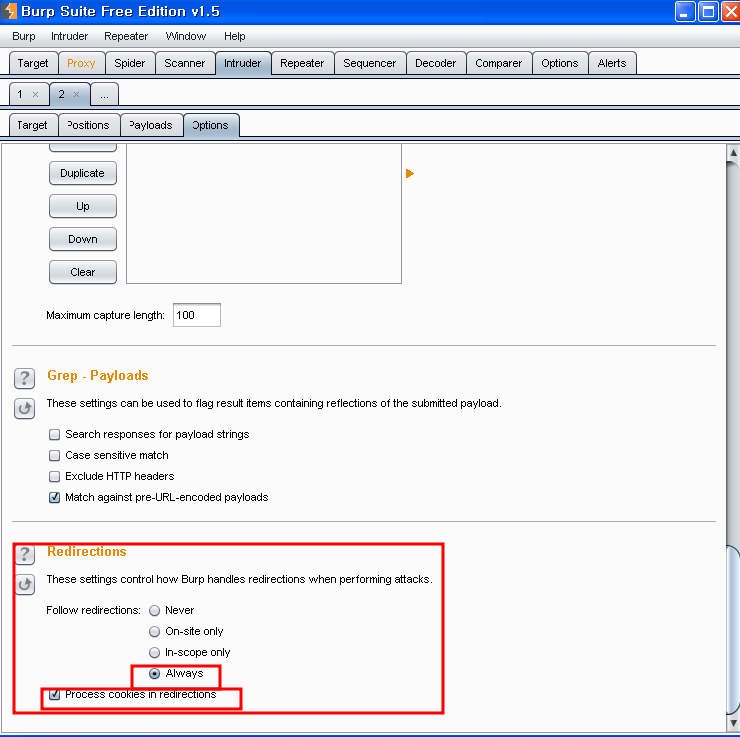Click the Burp Suite title bar logo
Image resolution: width=740 pixels, height=737 pixels.
tap(8, 11)
